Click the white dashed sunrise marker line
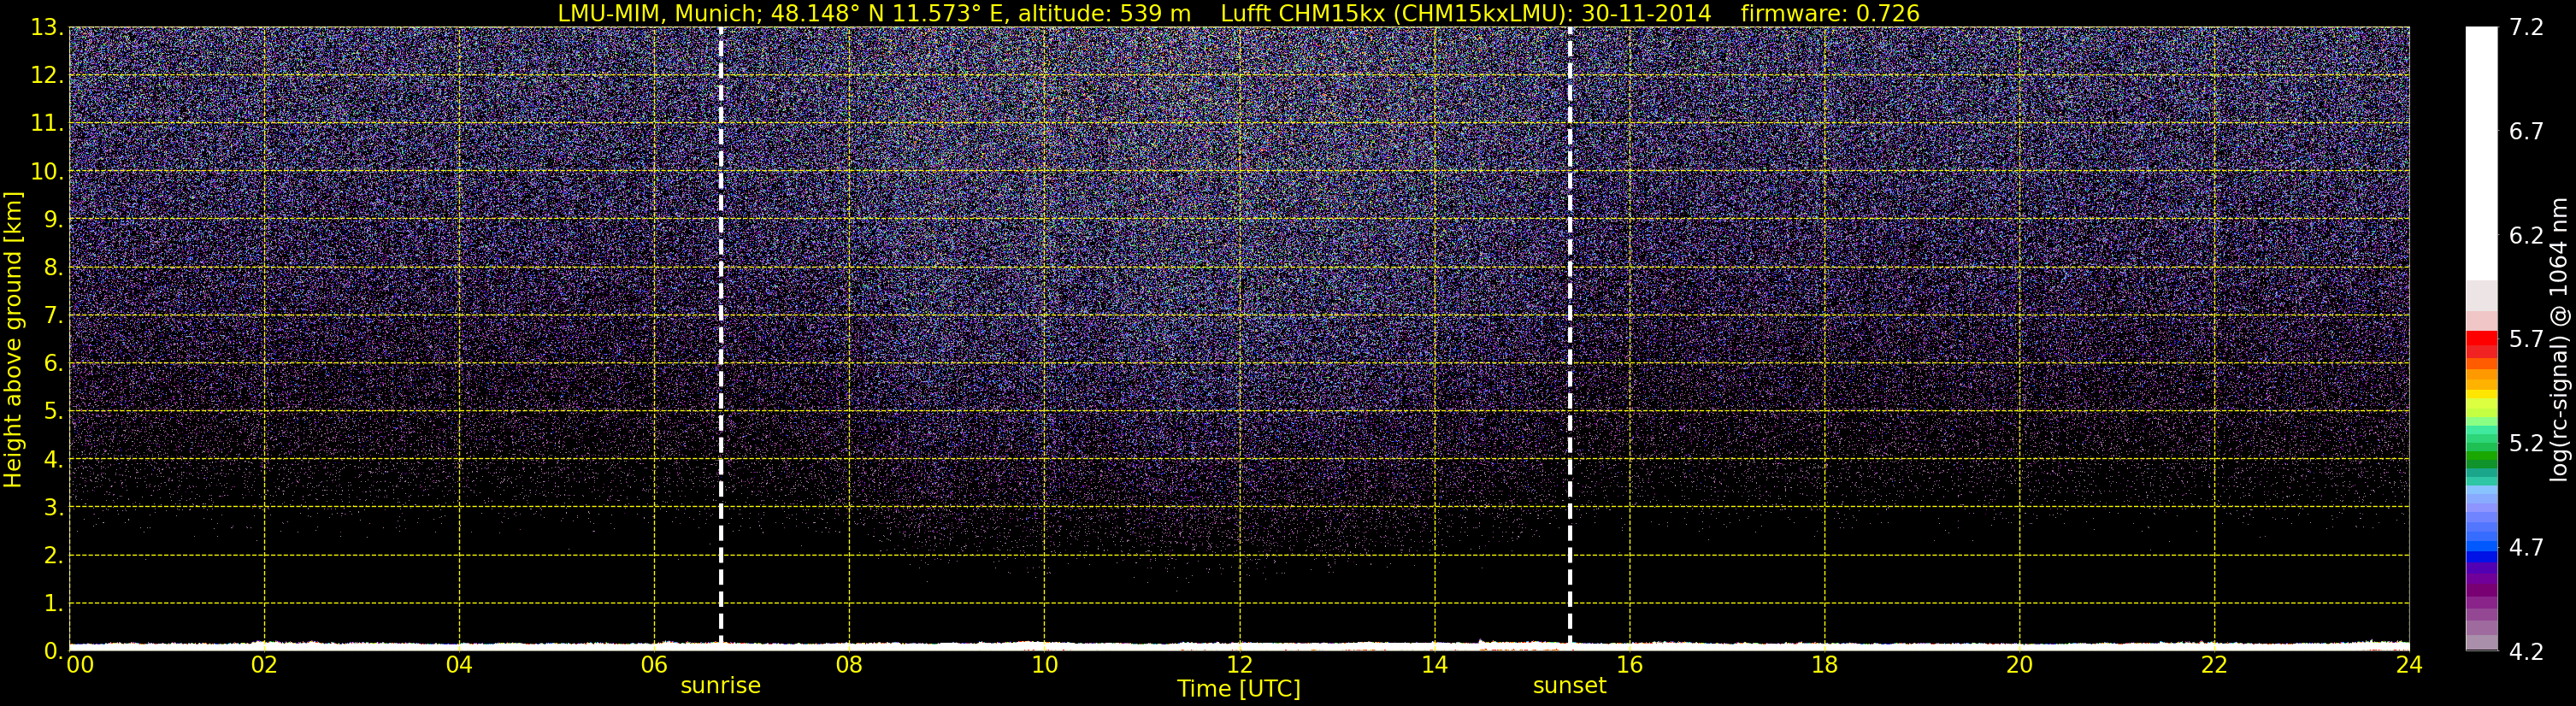 pyautogui.click(x=721, y=338)
